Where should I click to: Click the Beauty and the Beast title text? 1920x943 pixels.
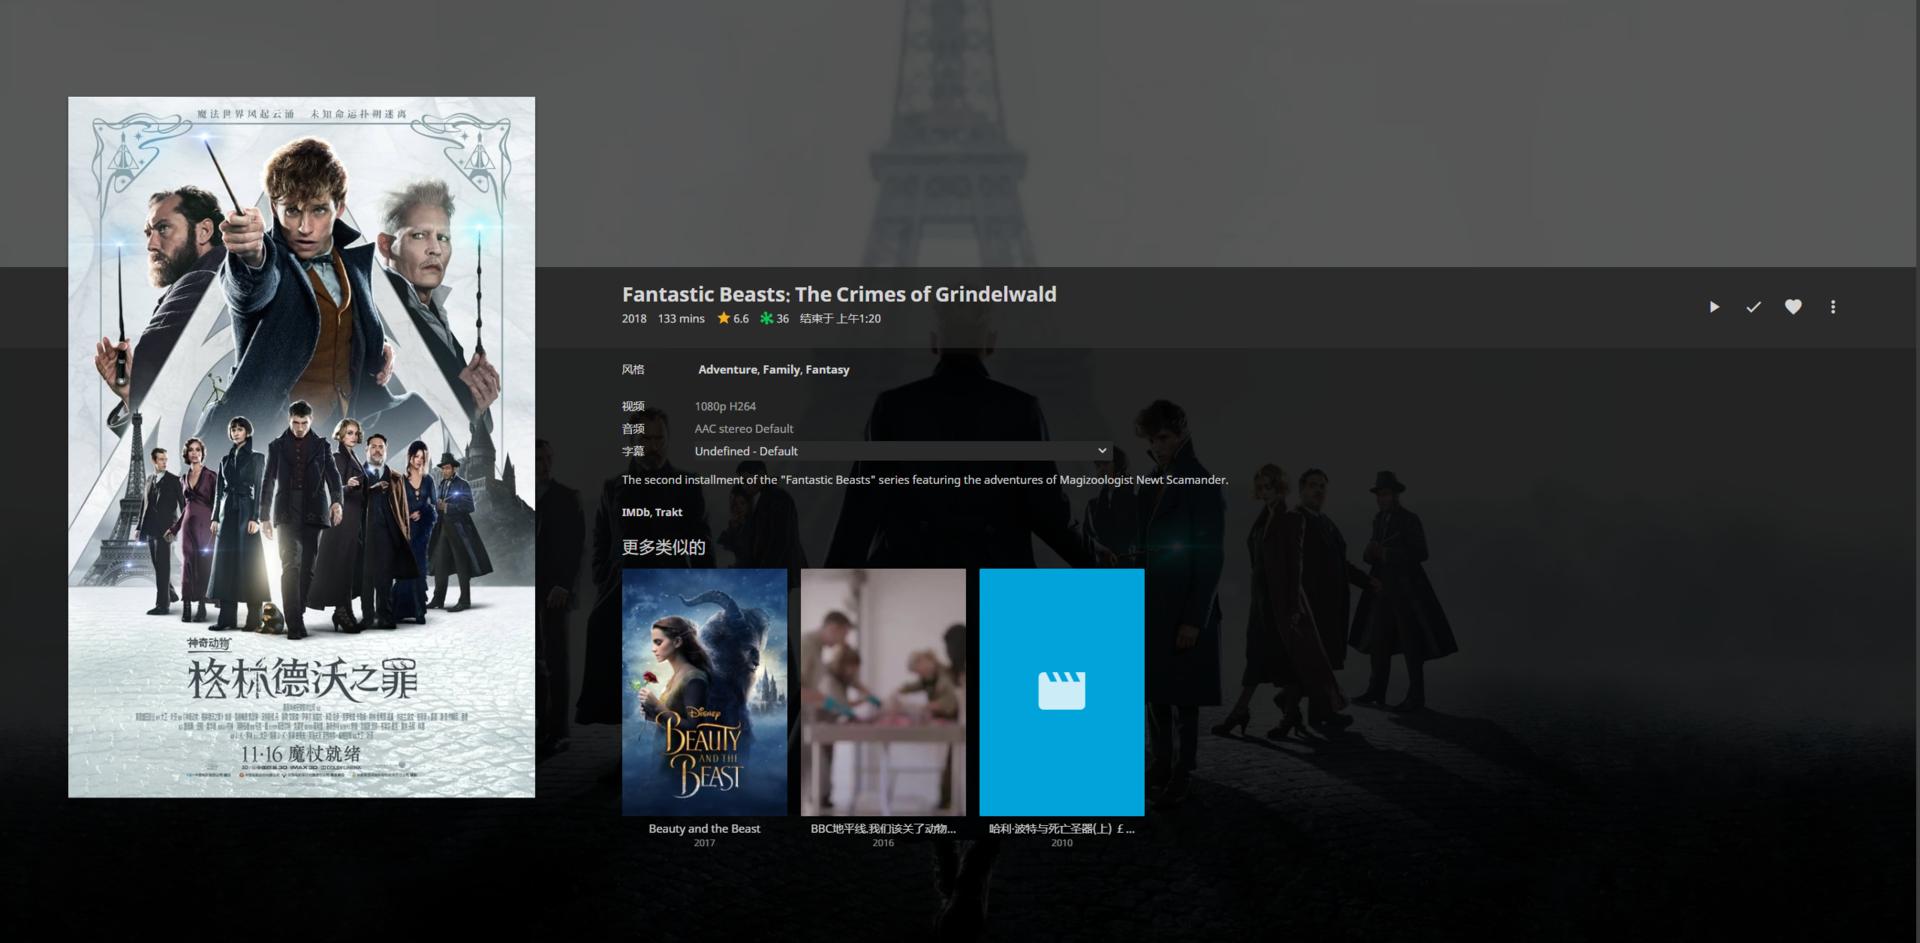pos(704,828)
